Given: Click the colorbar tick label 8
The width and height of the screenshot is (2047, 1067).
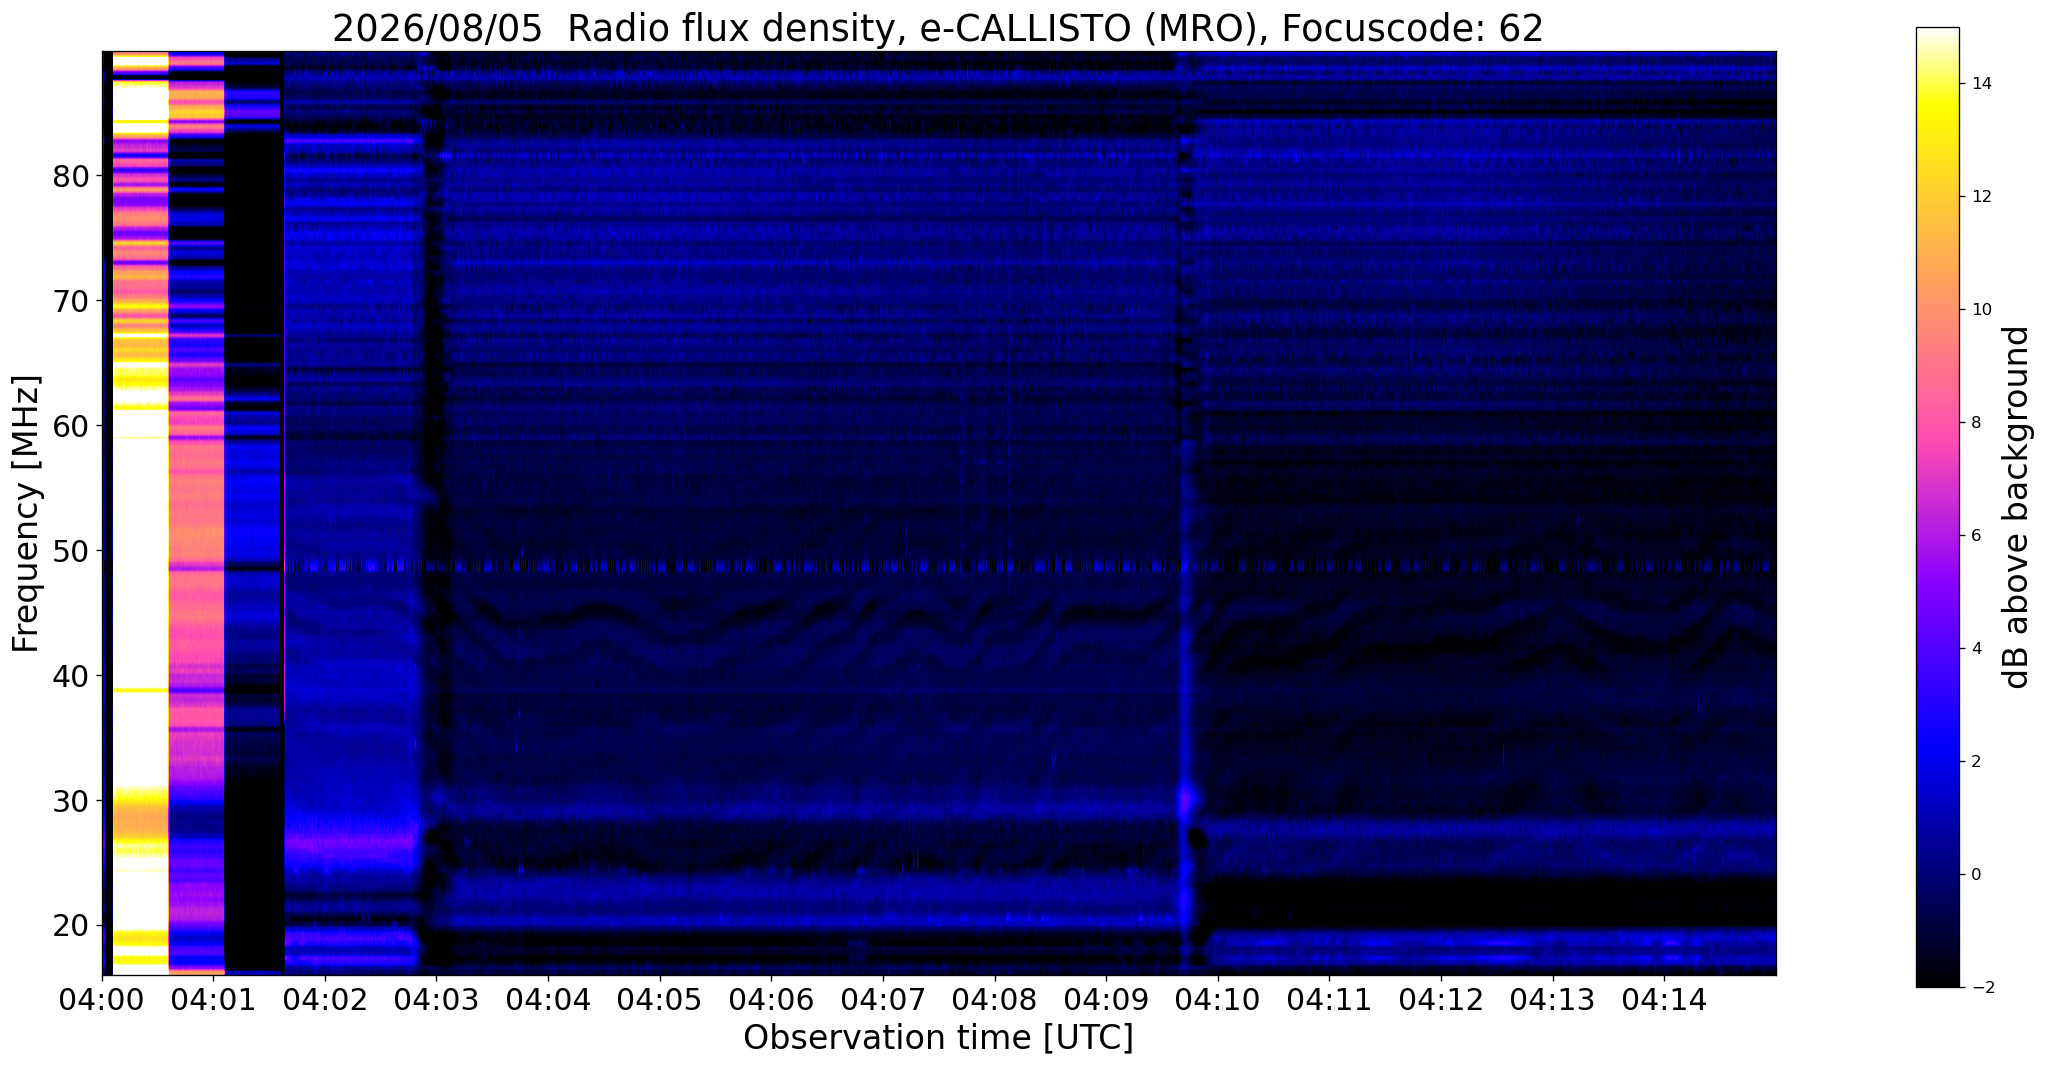Looking at the screenshot, I should click(x=1974, y=422).
